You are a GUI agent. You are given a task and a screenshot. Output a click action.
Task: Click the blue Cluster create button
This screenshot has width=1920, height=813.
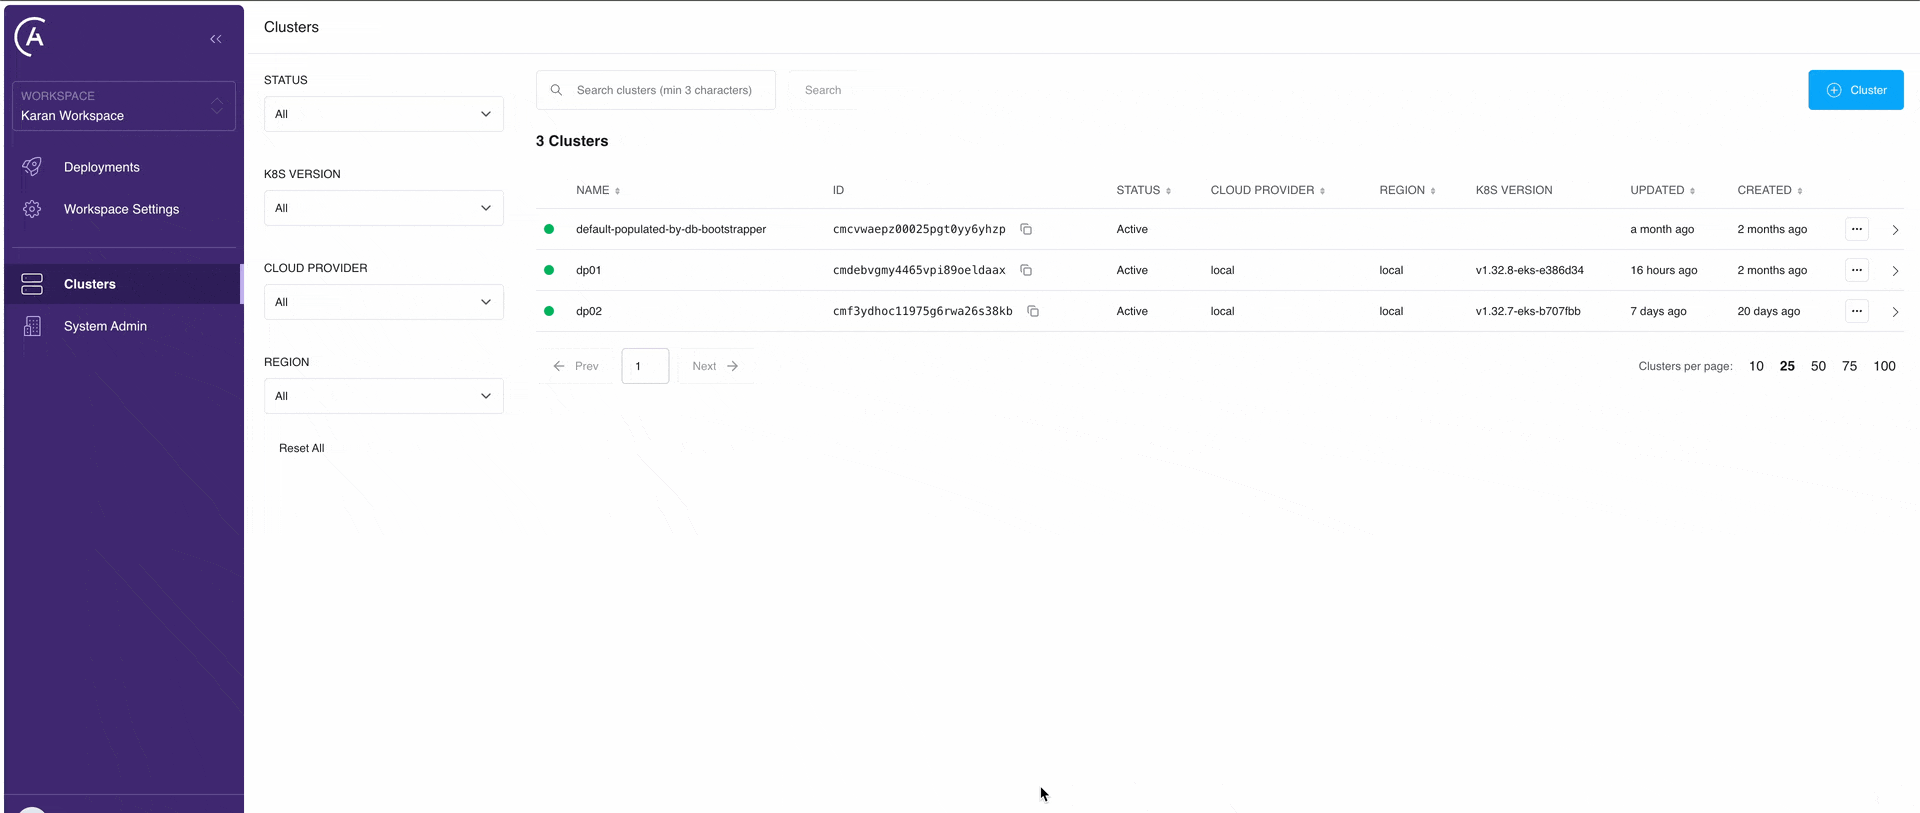click(1855, 90)
